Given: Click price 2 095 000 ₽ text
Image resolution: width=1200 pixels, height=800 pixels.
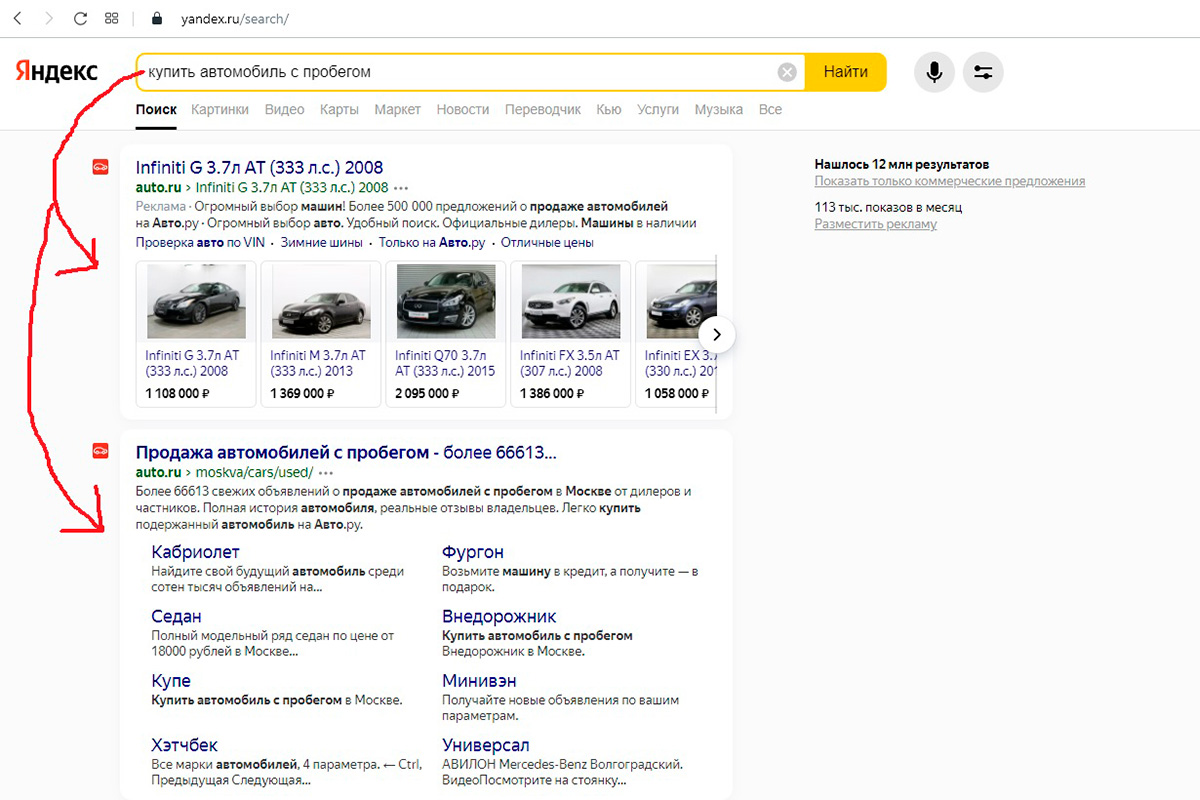Looking at the screenshot, I should [427, 394].
